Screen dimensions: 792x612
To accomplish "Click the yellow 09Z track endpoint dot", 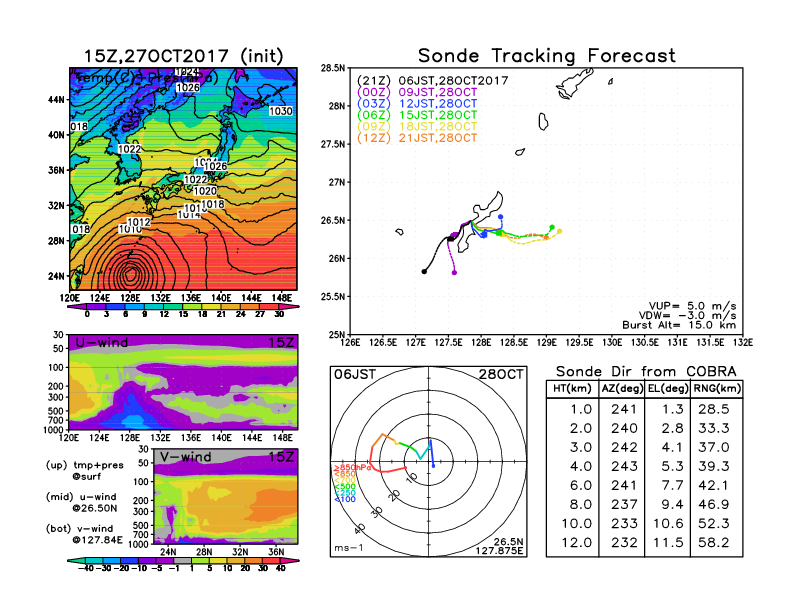I will coord(559,231).
